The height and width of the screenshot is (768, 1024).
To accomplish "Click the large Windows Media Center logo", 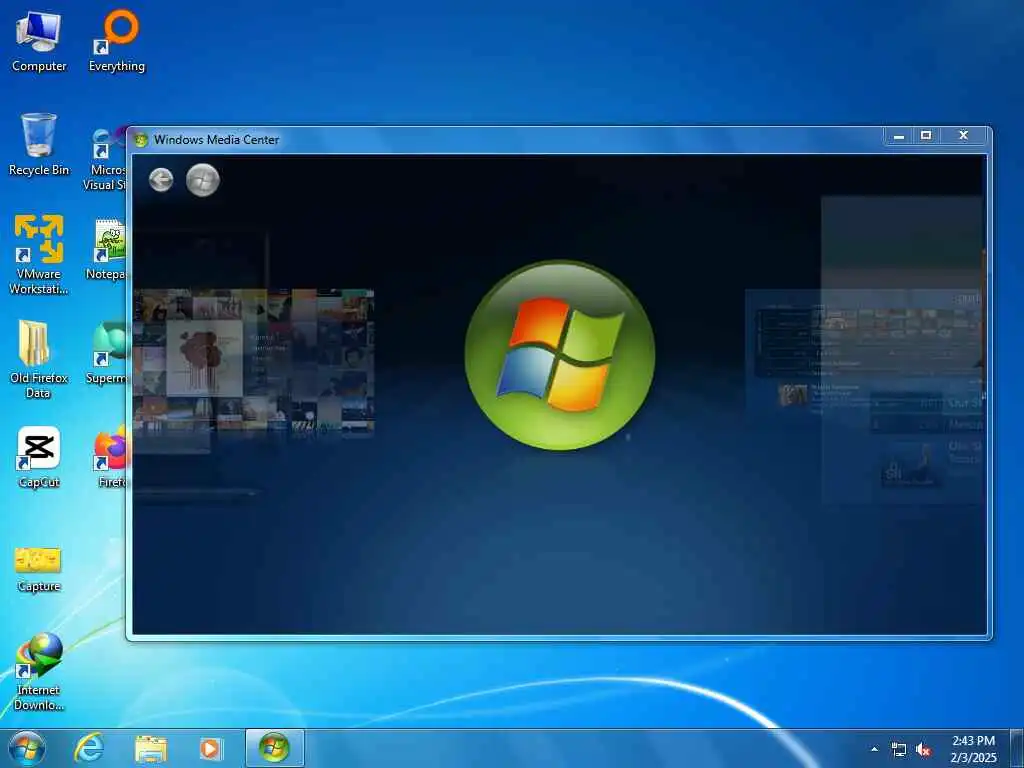I will 560,355.
